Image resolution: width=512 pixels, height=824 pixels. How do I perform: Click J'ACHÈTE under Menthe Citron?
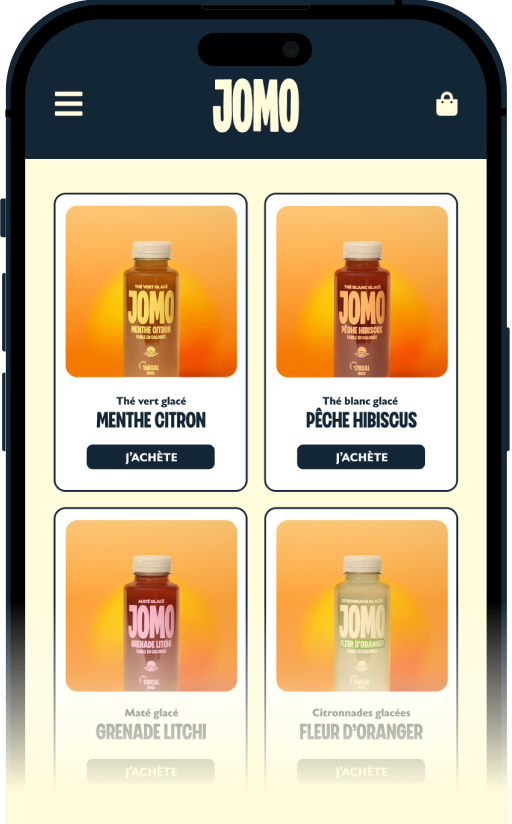tap(151, 457)
